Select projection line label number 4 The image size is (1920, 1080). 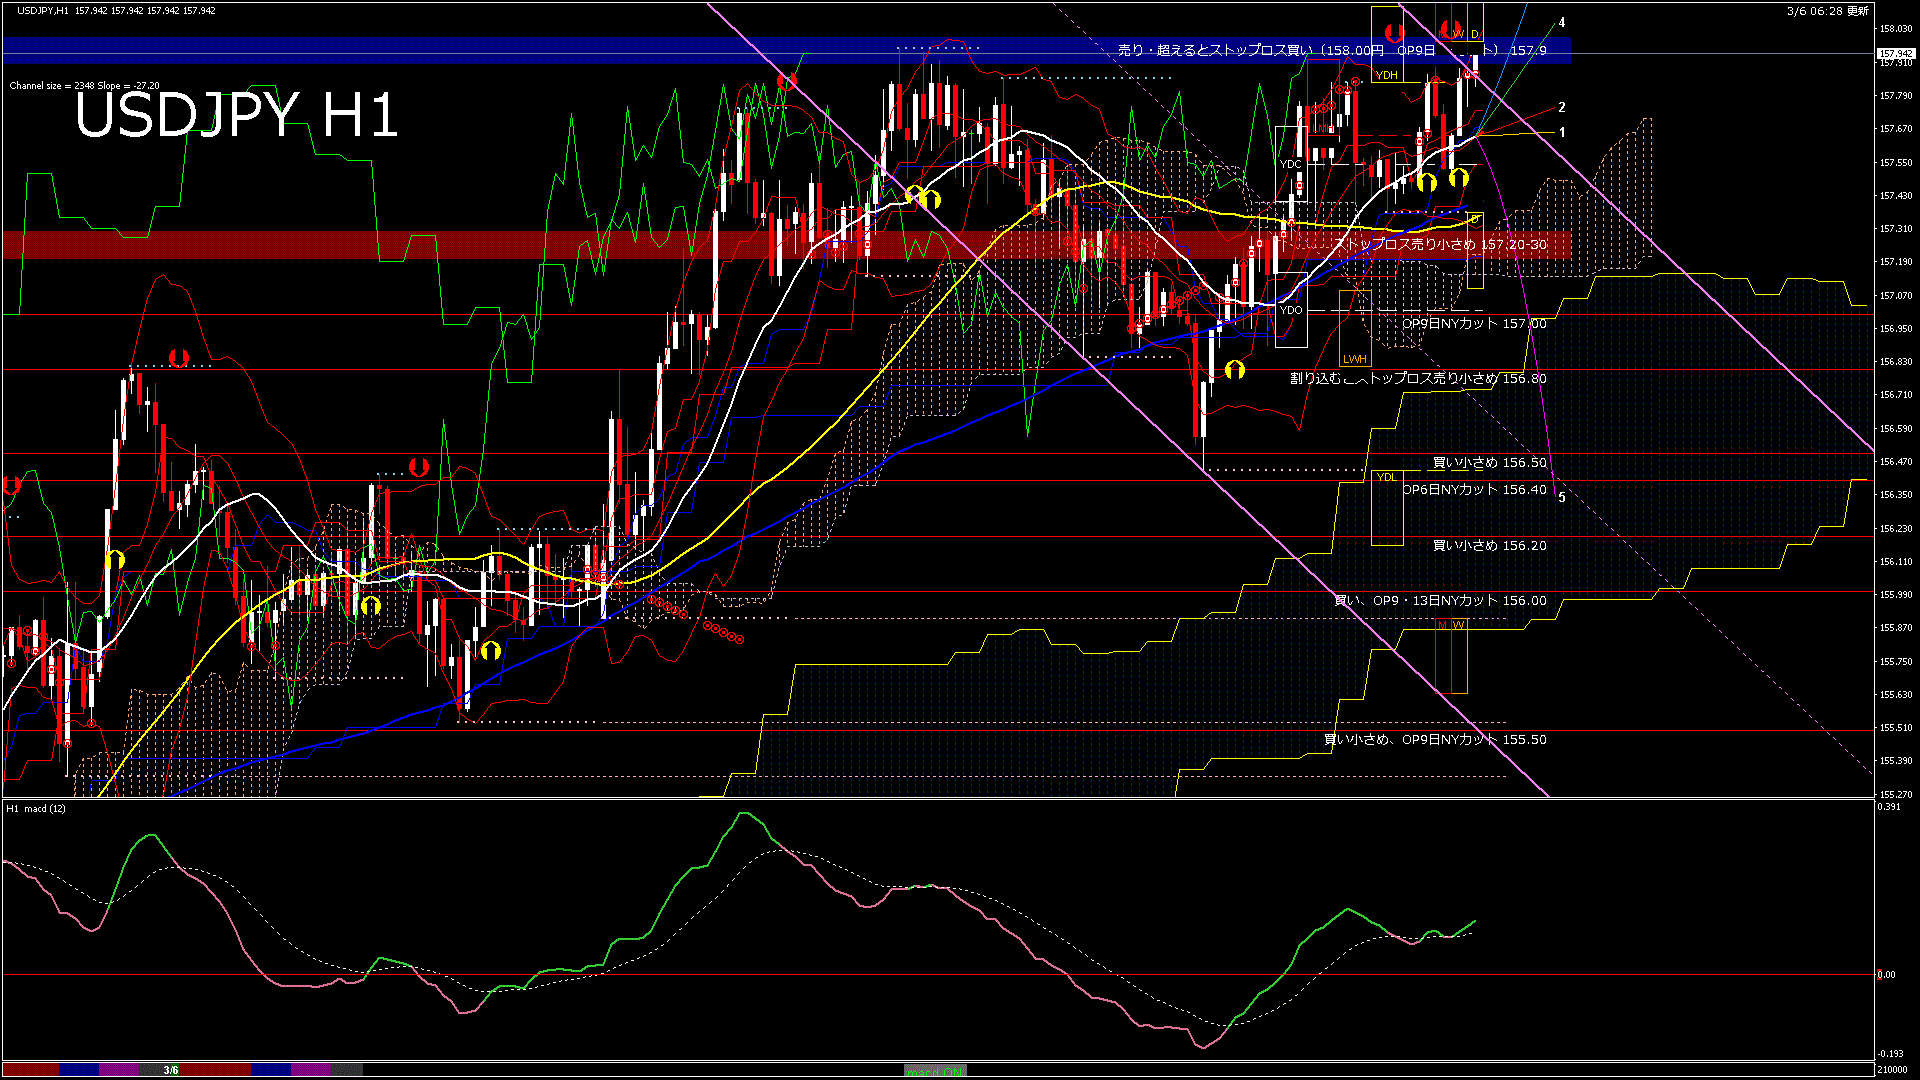click(x=1562, y=23)
